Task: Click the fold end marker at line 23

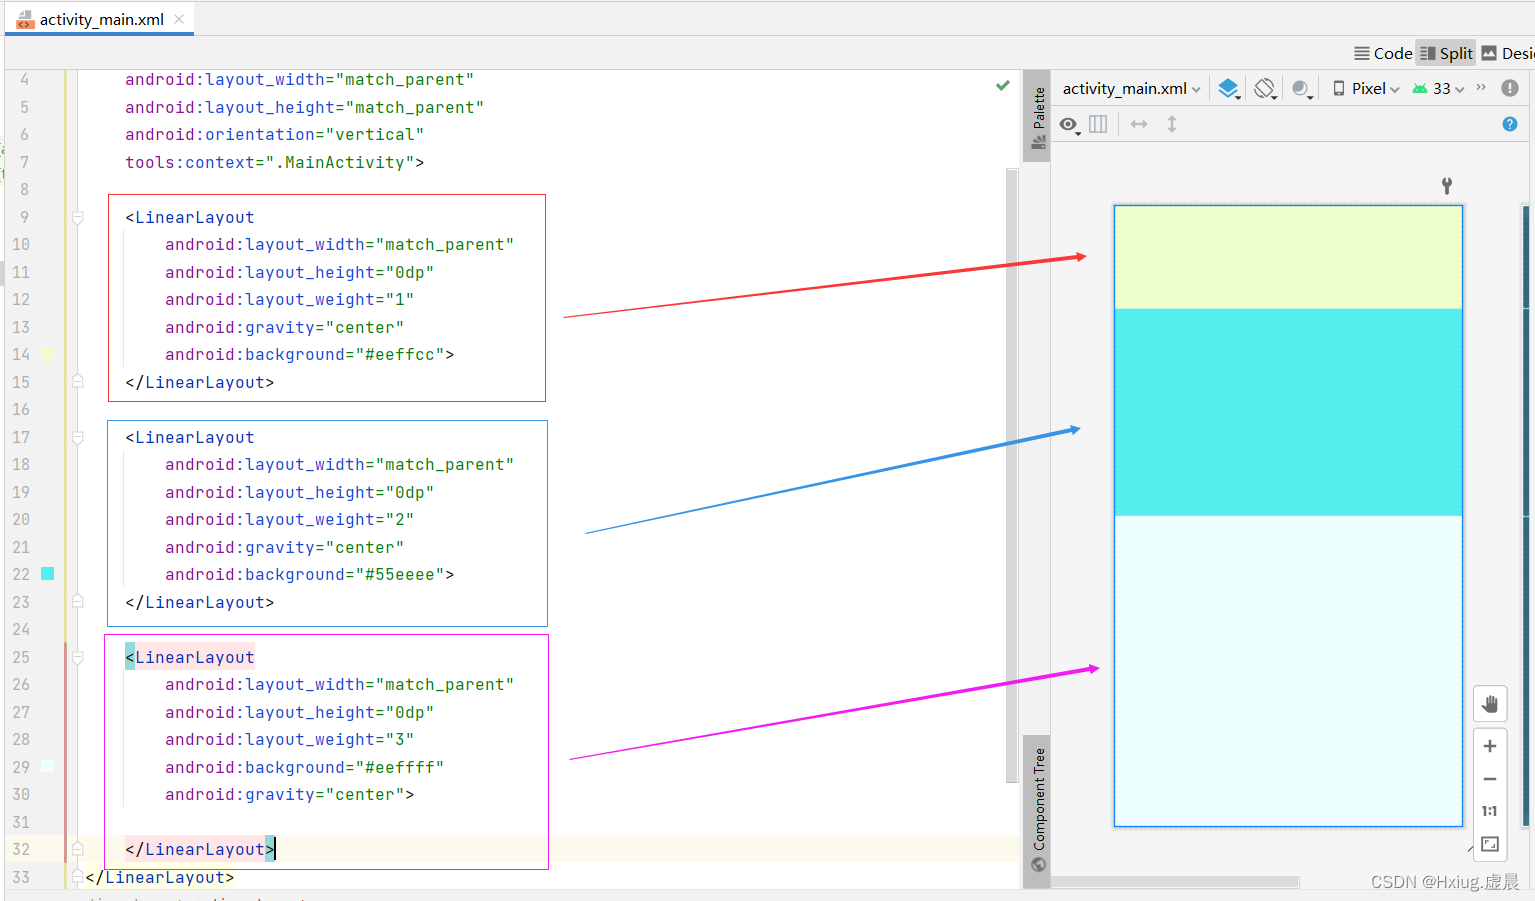Action: [x=77, y=601]
